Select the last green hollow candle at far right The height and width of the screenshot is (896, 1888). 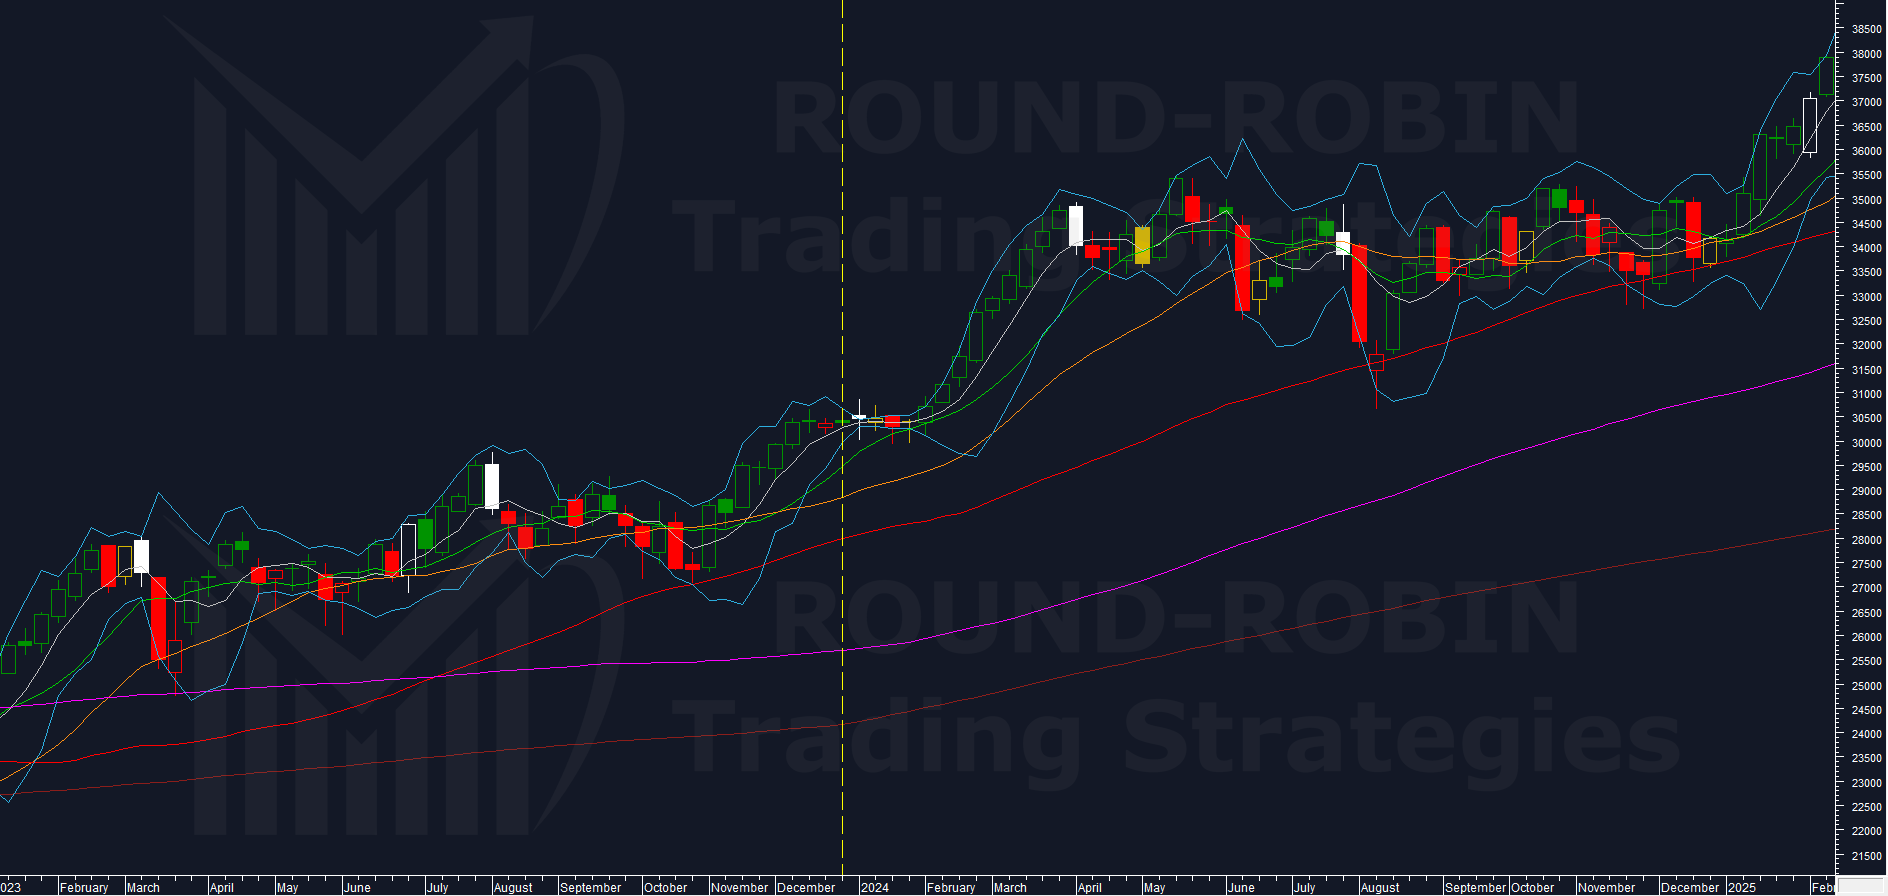pos(1826,76)
